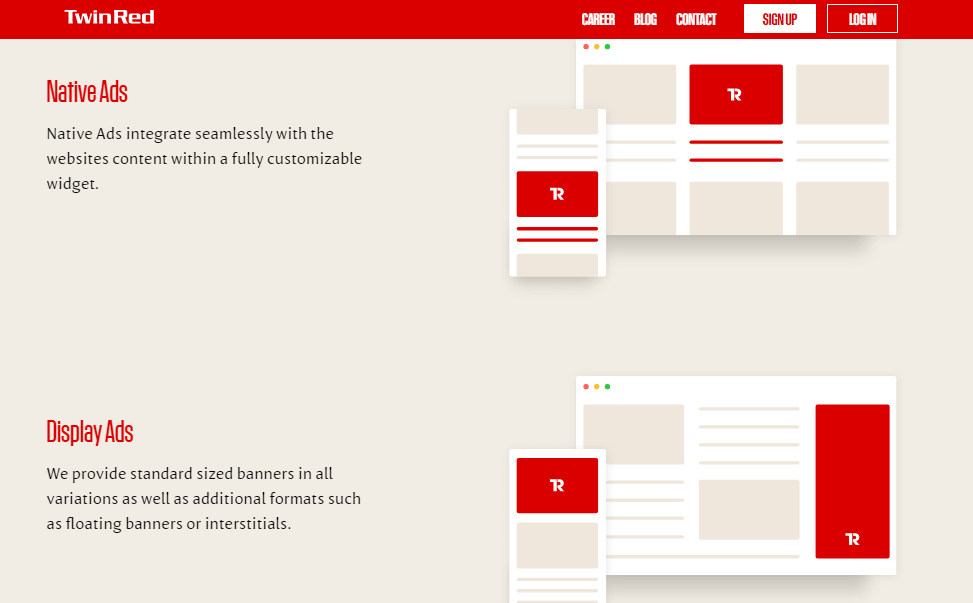The height and width of the screenshot is (603, 973).
Task: Click the Log In button
Action: click(862, 19)
